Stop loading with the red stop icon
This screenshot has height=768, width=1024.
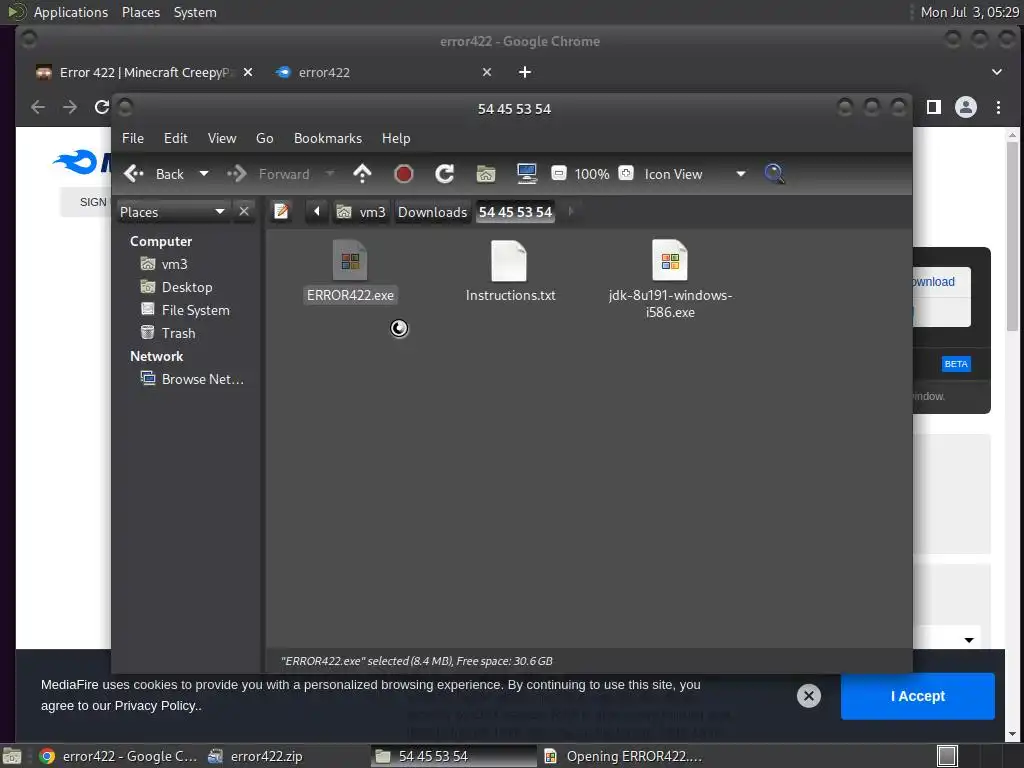coord(404,174)
